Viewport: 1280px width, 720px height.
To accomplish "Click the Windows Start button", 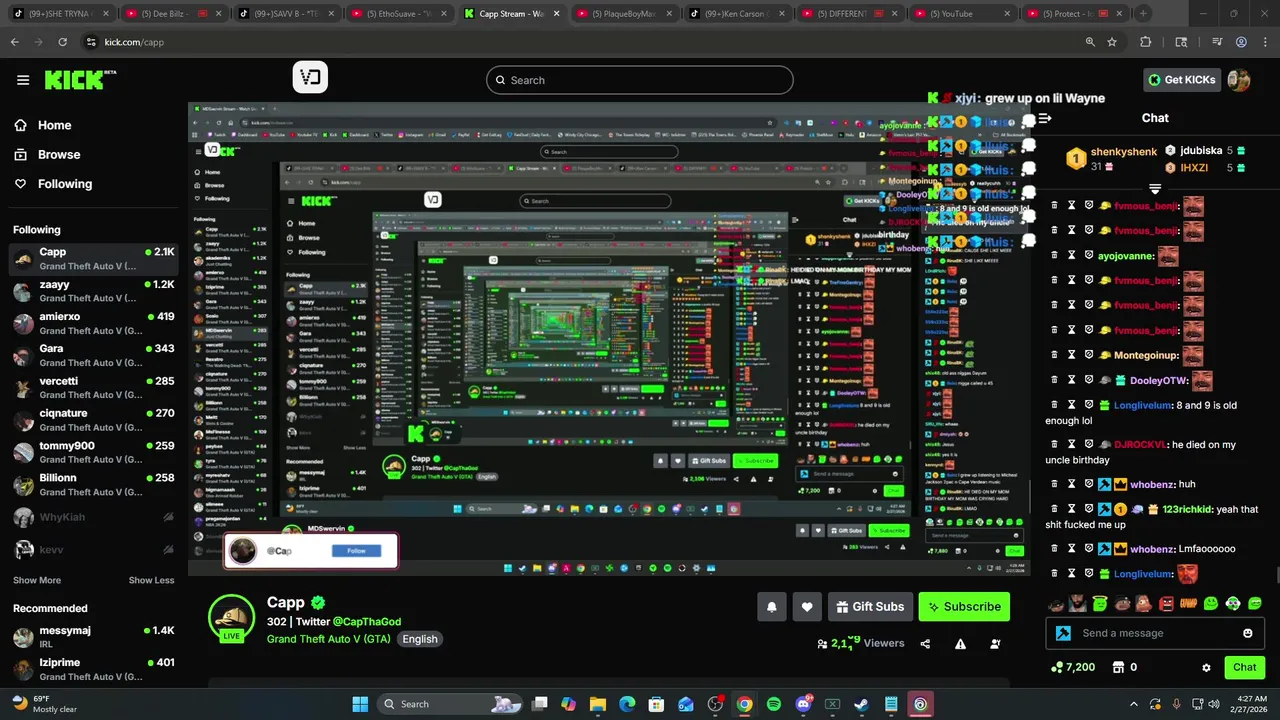I will tap(360, 704).
